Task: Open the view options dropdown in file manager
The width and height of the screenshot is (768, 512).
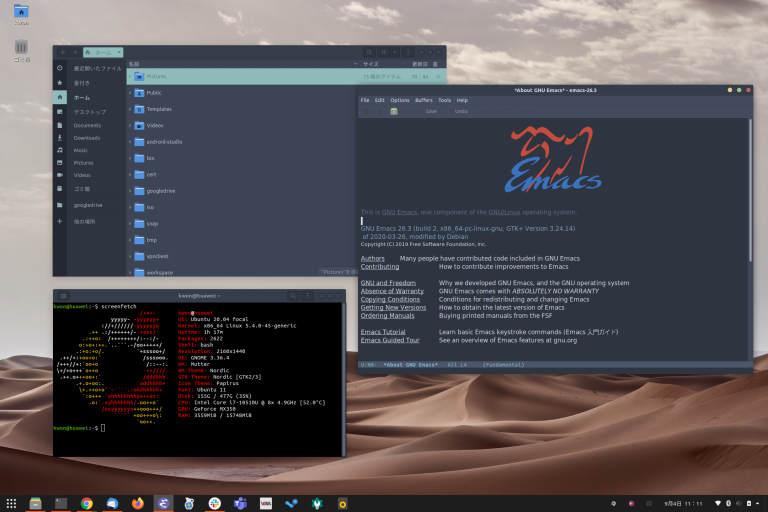Action: pos(394,52)
